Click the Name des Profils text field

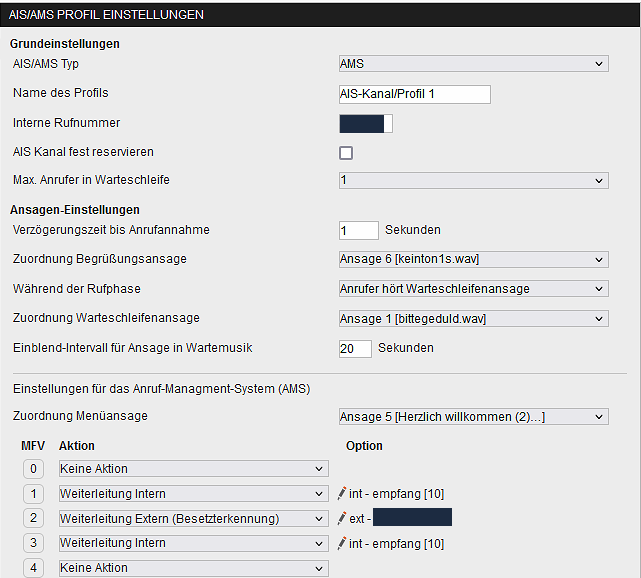pyautogui.click(x=414, y=94)
